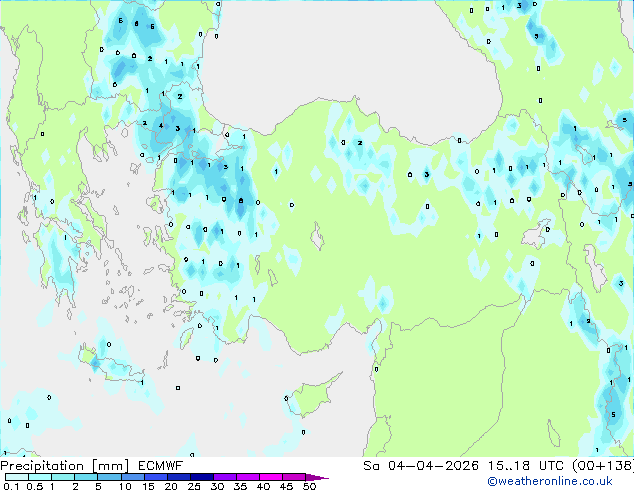This screenshot has height=490, width=634.
Task: Pick the legend swatch between 10 and 15
Action: pos(132,477)
